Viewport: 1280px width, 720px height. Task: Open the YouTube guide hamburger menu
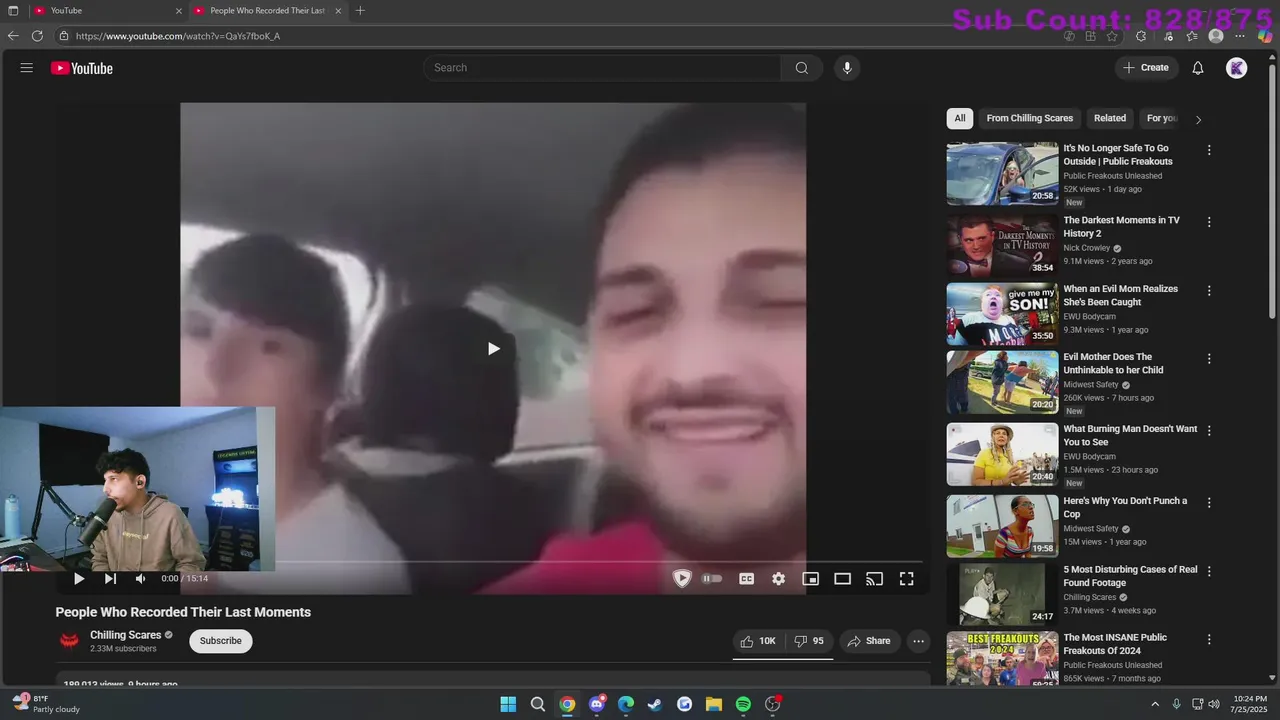(x=27, y=68)
